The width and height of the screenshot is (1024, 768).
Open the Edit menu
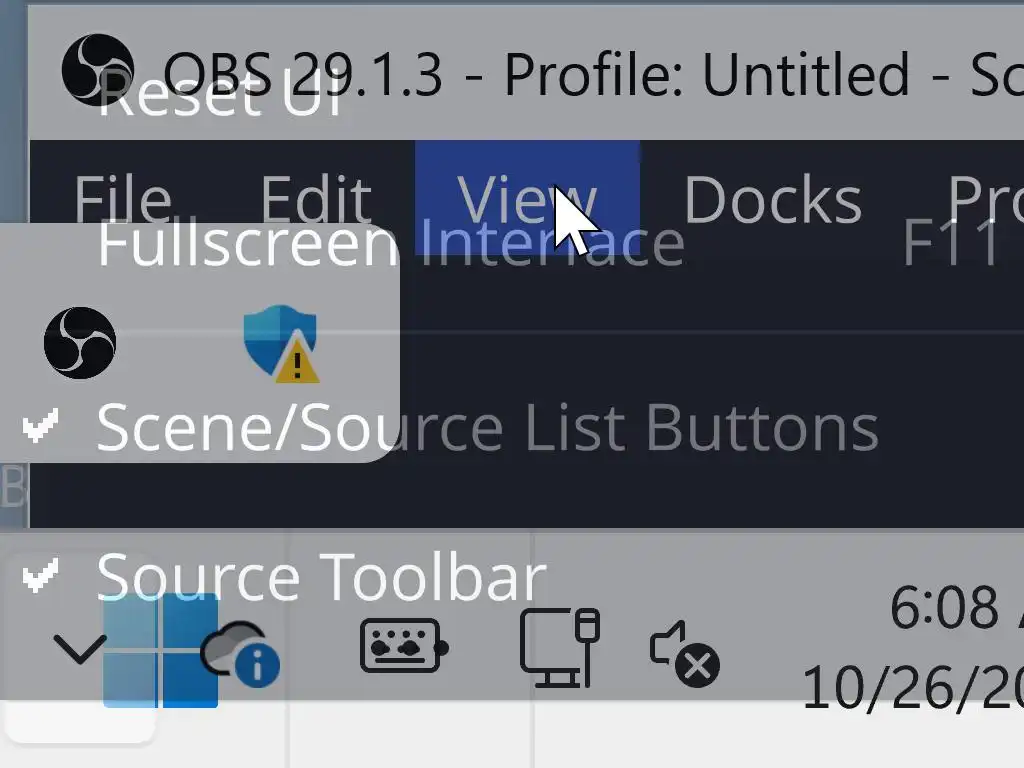point(316,199)
